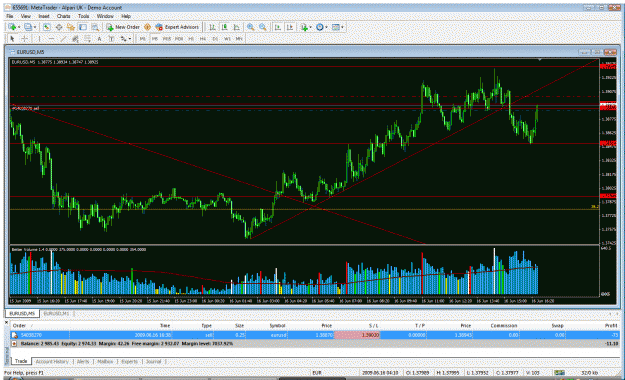Toggle the Terminal window icon

pos(83,27)
